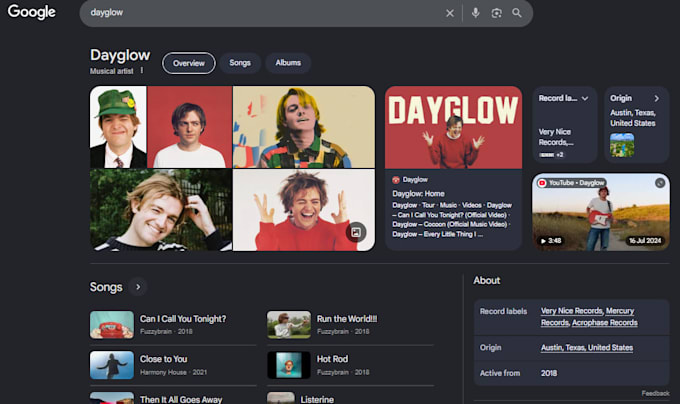
Task: Expand the Record label card chevron
Action: 585,98
